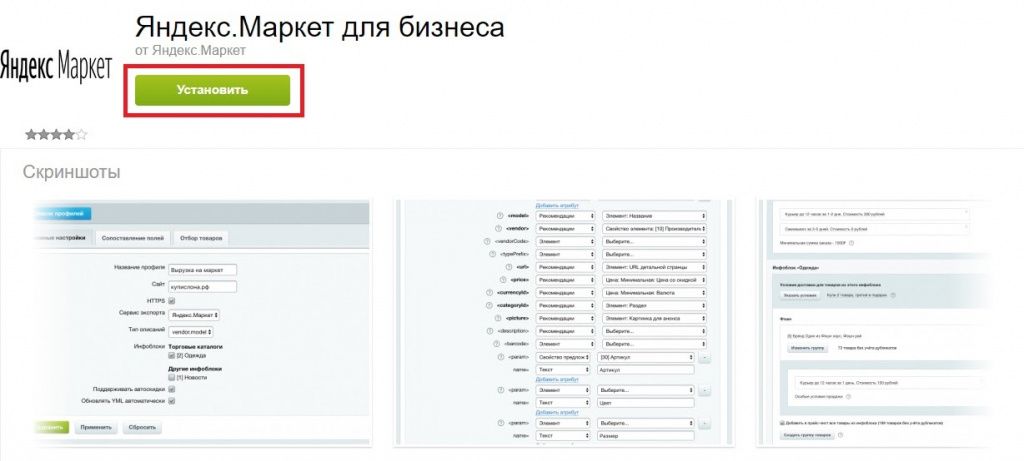Switch to the Отбор товаров tab
The image size is (1024, 461).
pyautogui.click(x=200, y=238)
